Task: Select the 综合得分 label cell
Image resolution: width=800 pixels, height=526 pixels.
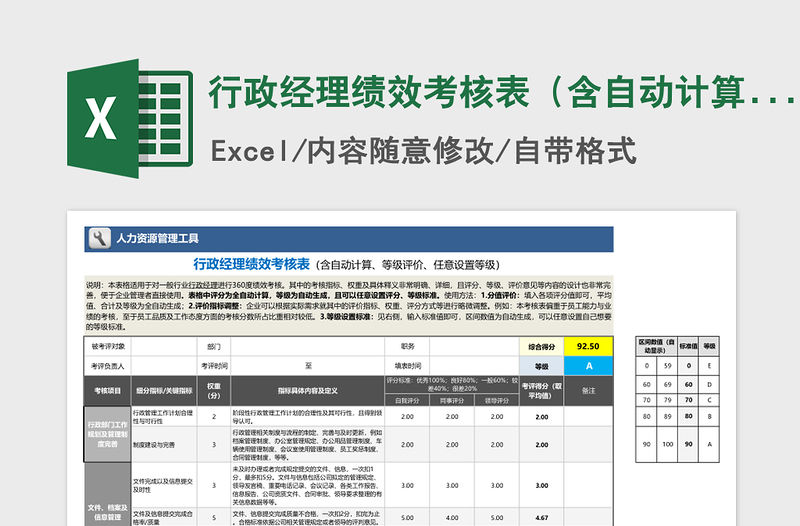Action: [541, 347]
